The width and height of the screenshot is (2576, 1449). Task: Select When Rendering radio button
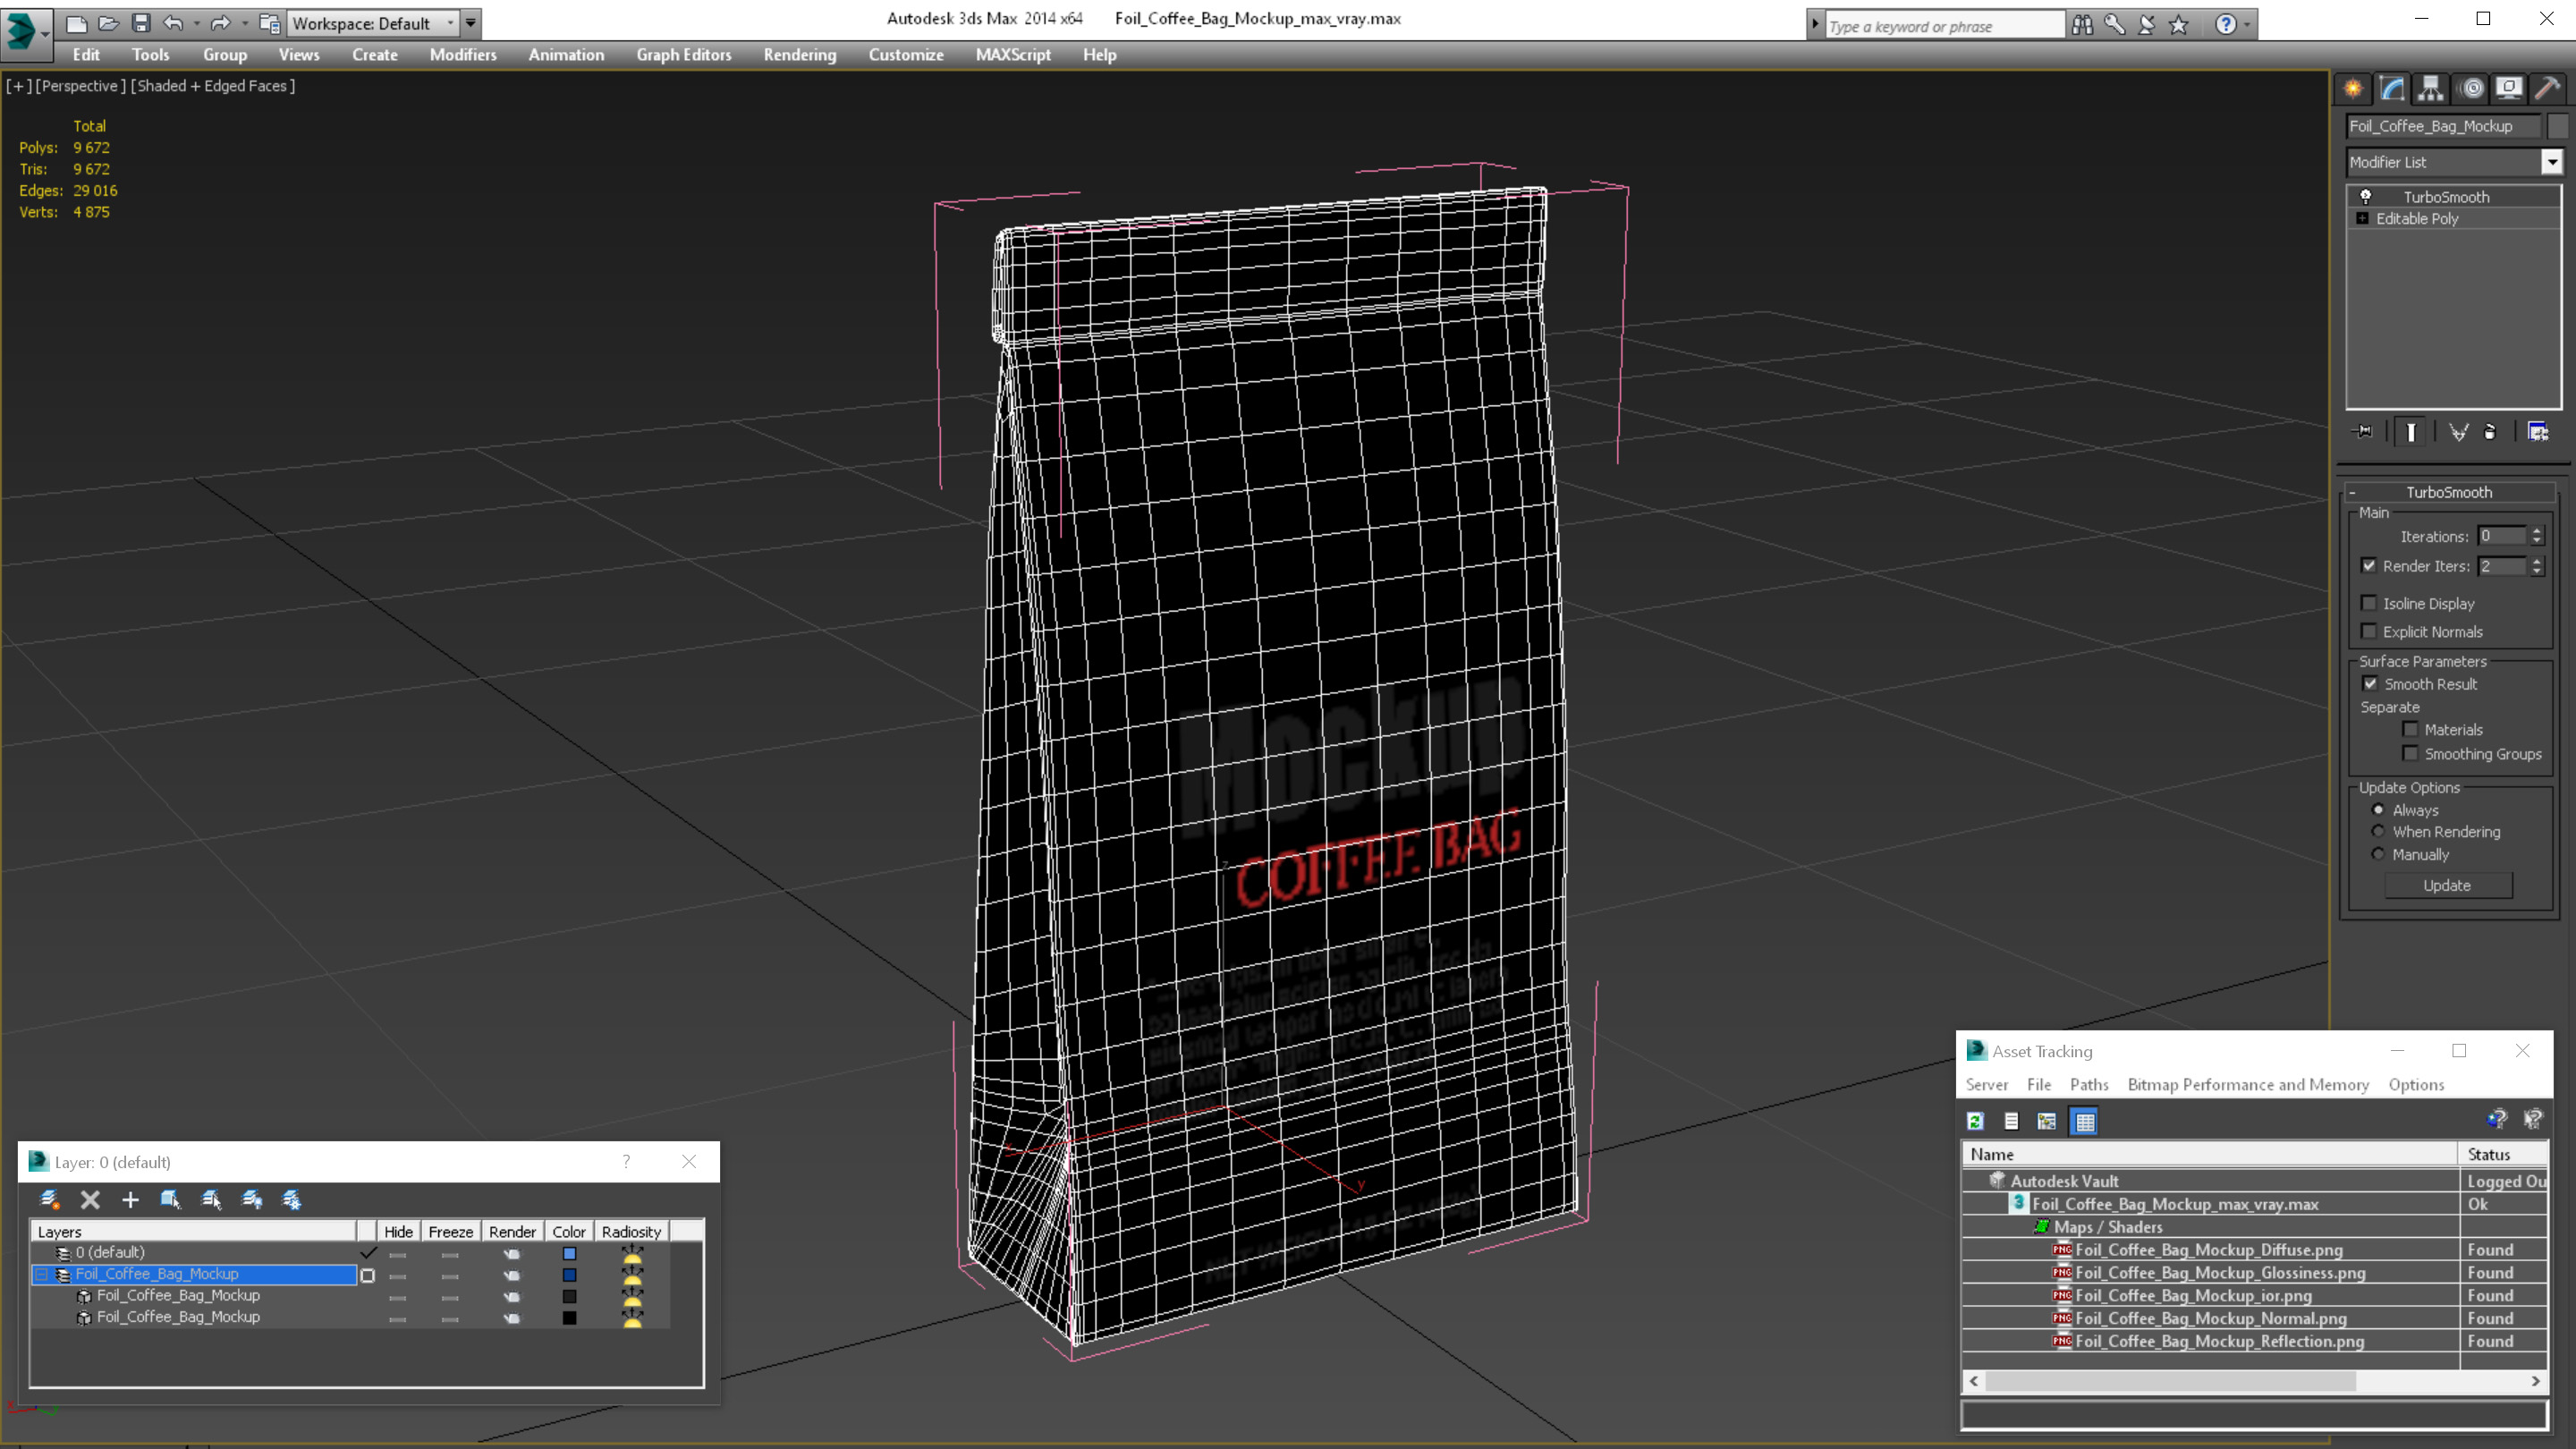click(2378, 831)
